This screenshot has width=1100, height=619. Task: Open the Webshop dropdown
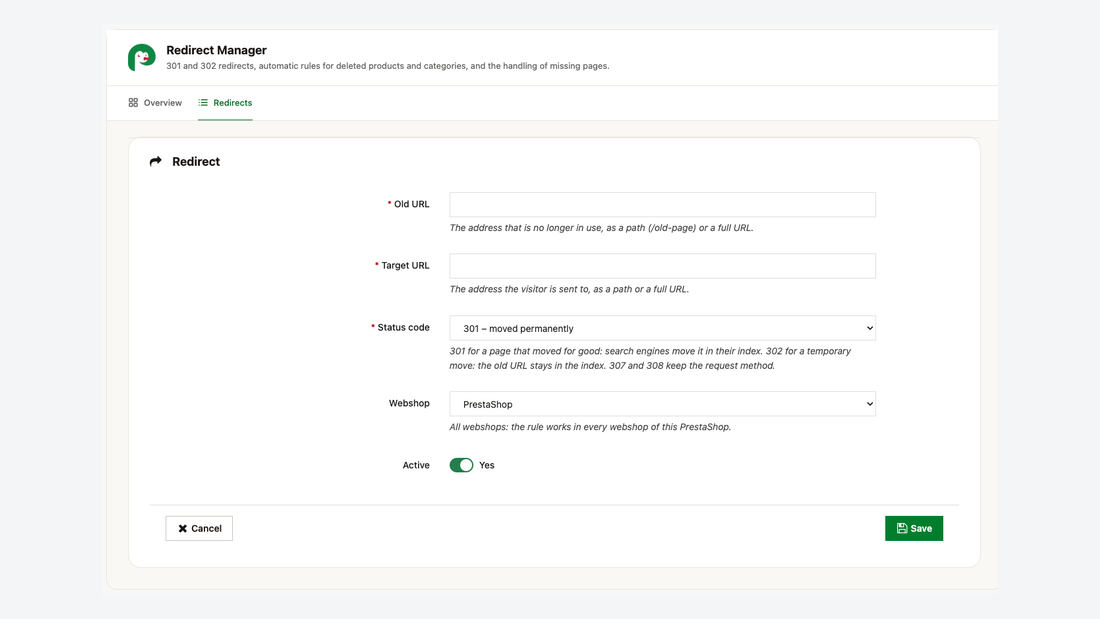pos(662,404)
